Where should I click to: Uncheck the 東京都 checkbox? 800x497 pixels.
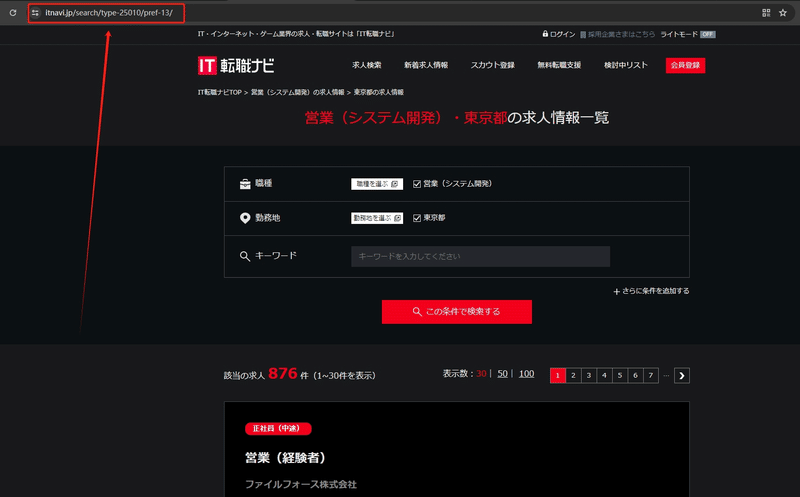pyautogui.click(x=417, y=218)
